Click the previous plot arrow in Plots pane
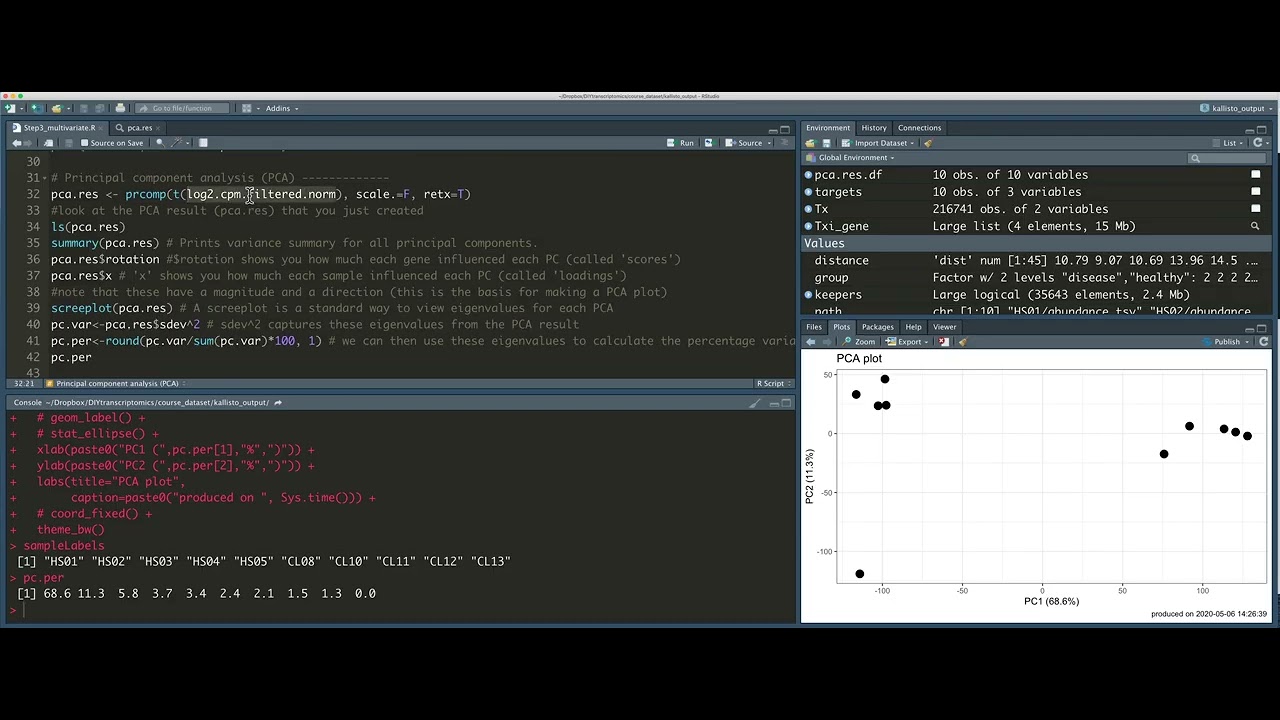Viewport: 1280px width, 720px height. [x=810, y=342]
